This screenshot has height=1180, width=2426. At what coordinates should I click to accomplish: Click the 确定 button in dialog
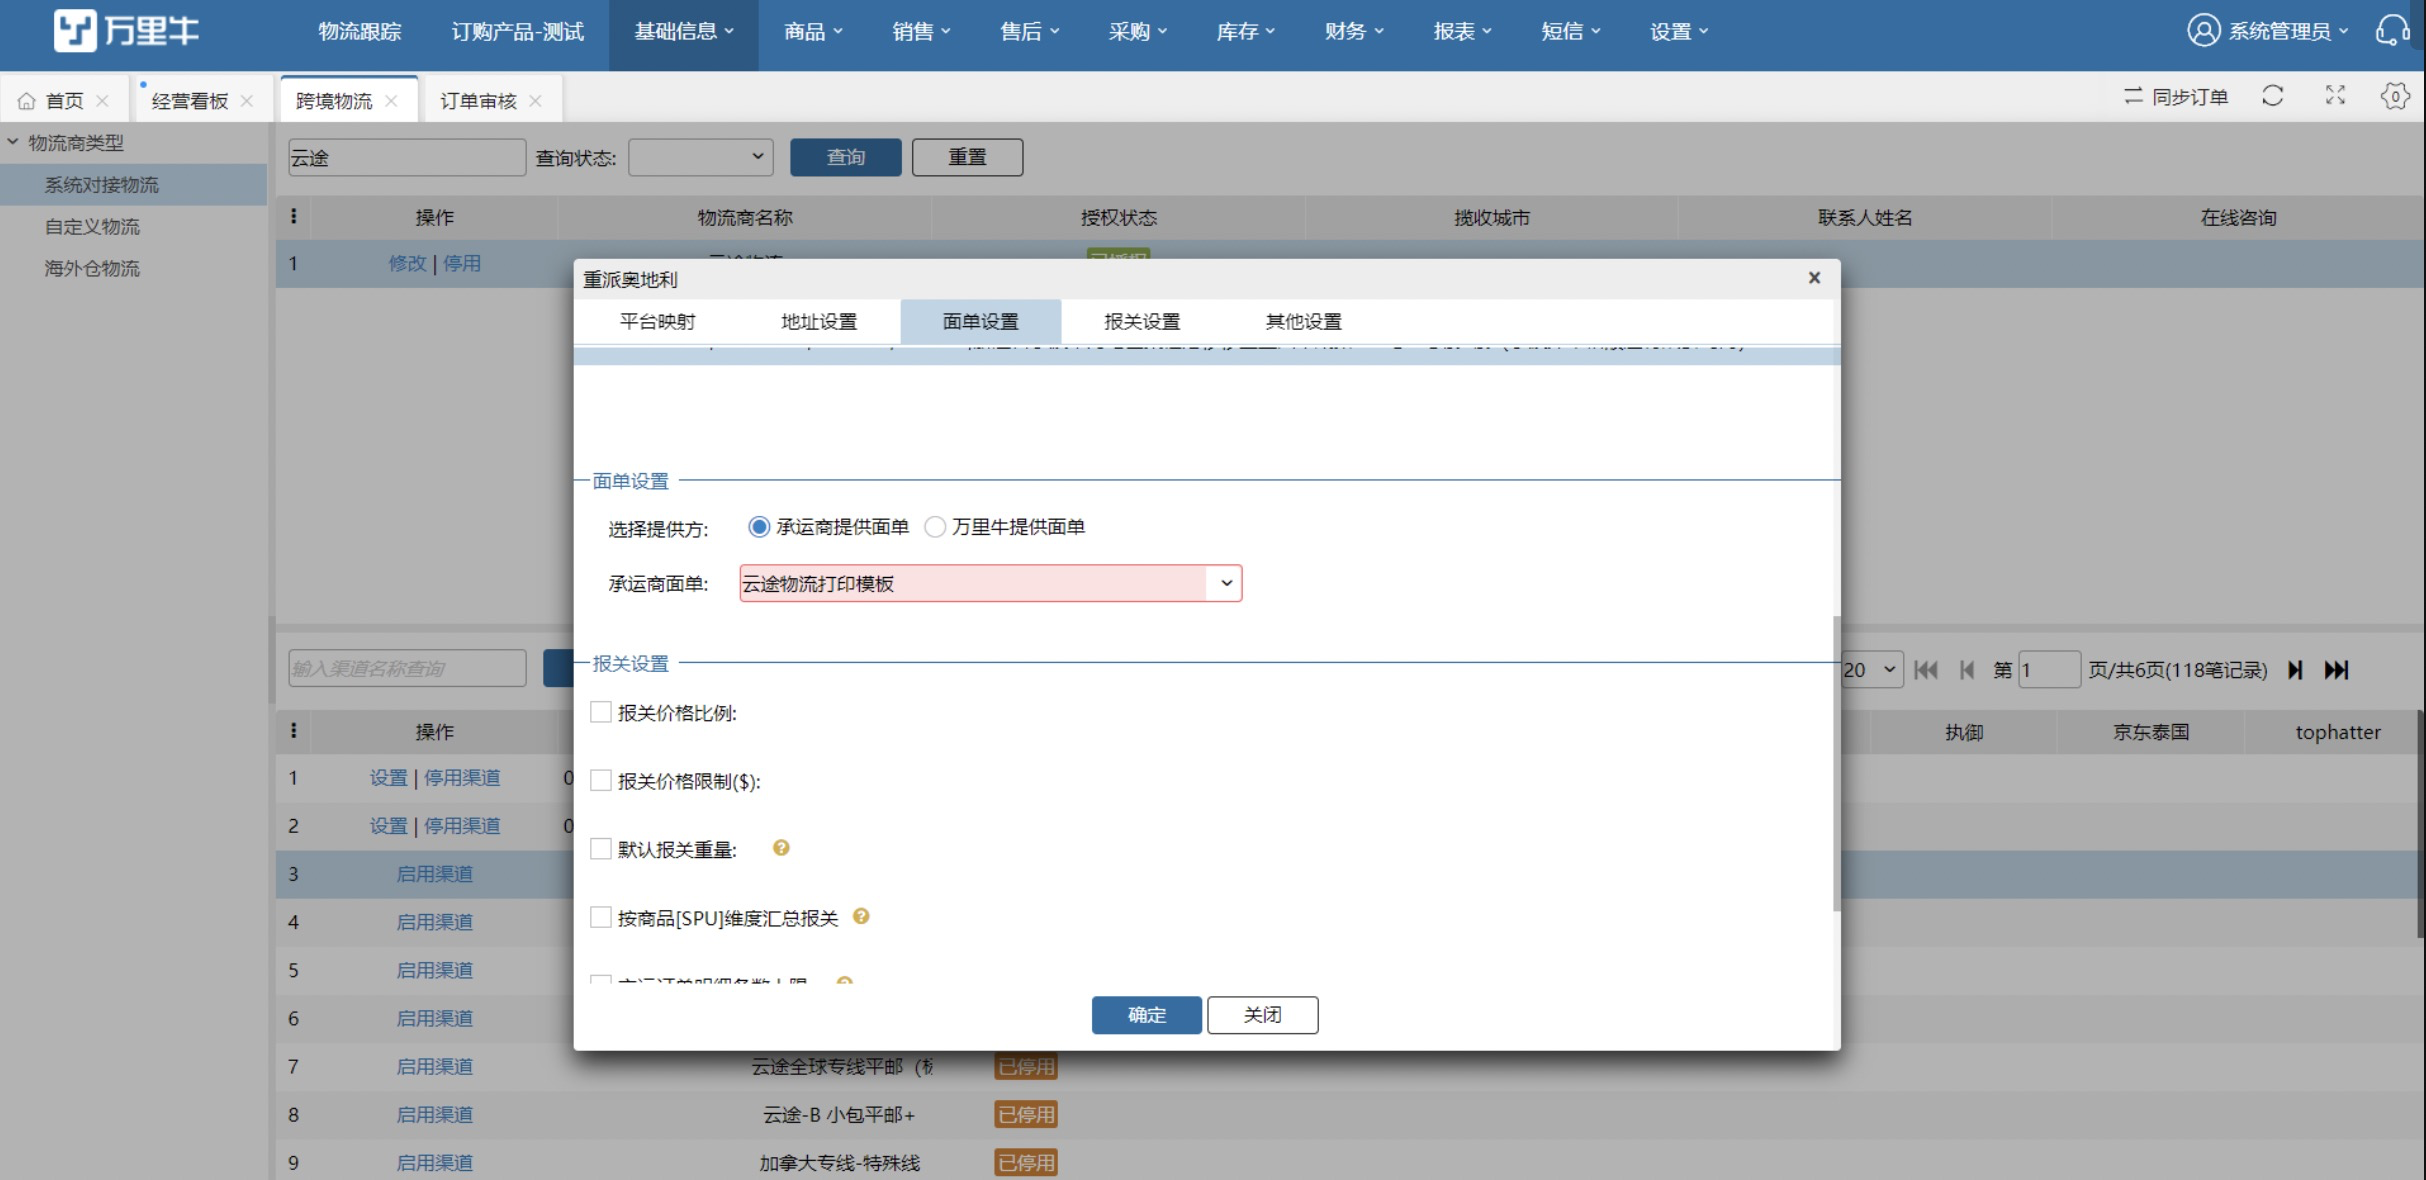1146,1015
